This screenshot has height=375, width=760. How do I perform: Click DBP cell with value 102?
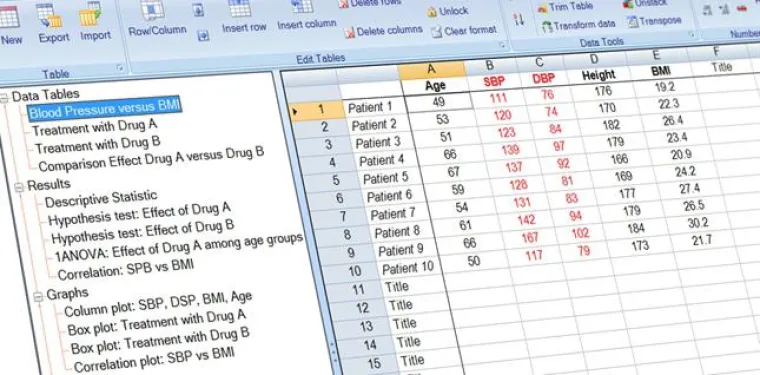[579, 234]
